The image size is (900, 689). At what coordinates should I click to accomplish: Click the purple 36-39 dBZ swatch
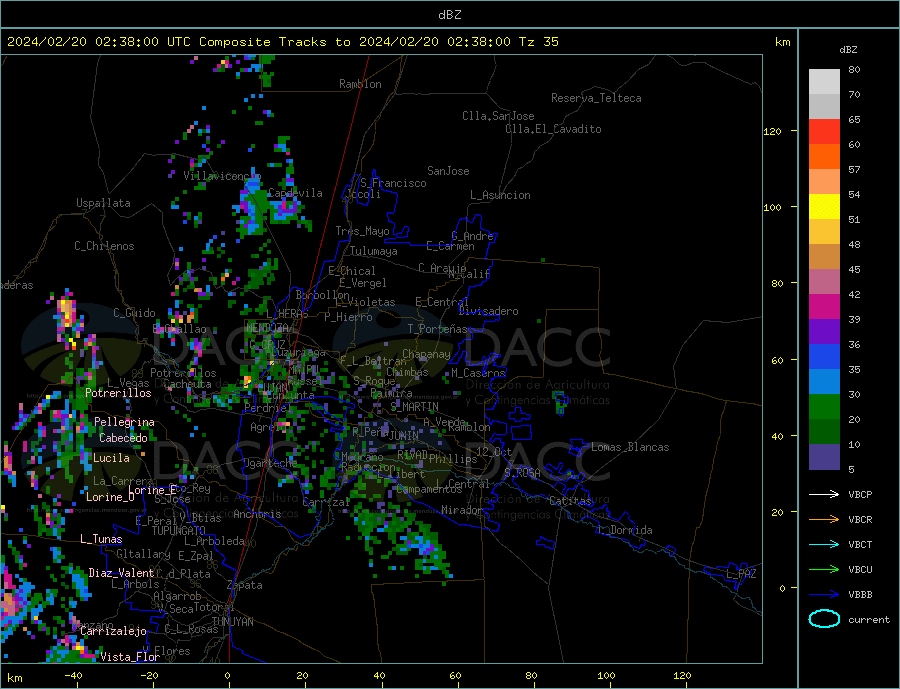pos(824,332)
